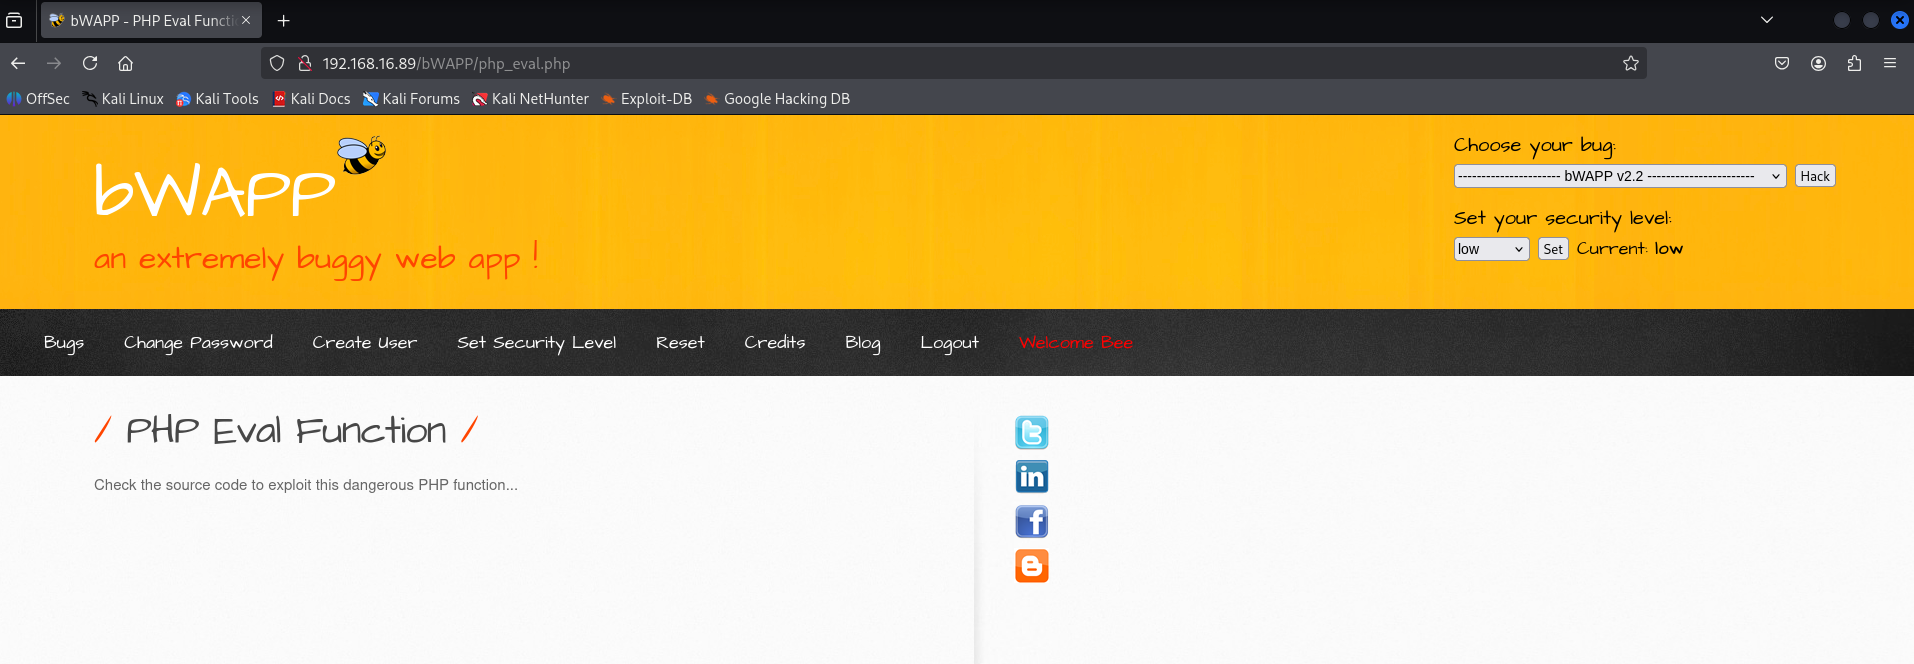Open the OffSec bookmark
Screen dimensions: 1914x664
[x=38, y=99]
